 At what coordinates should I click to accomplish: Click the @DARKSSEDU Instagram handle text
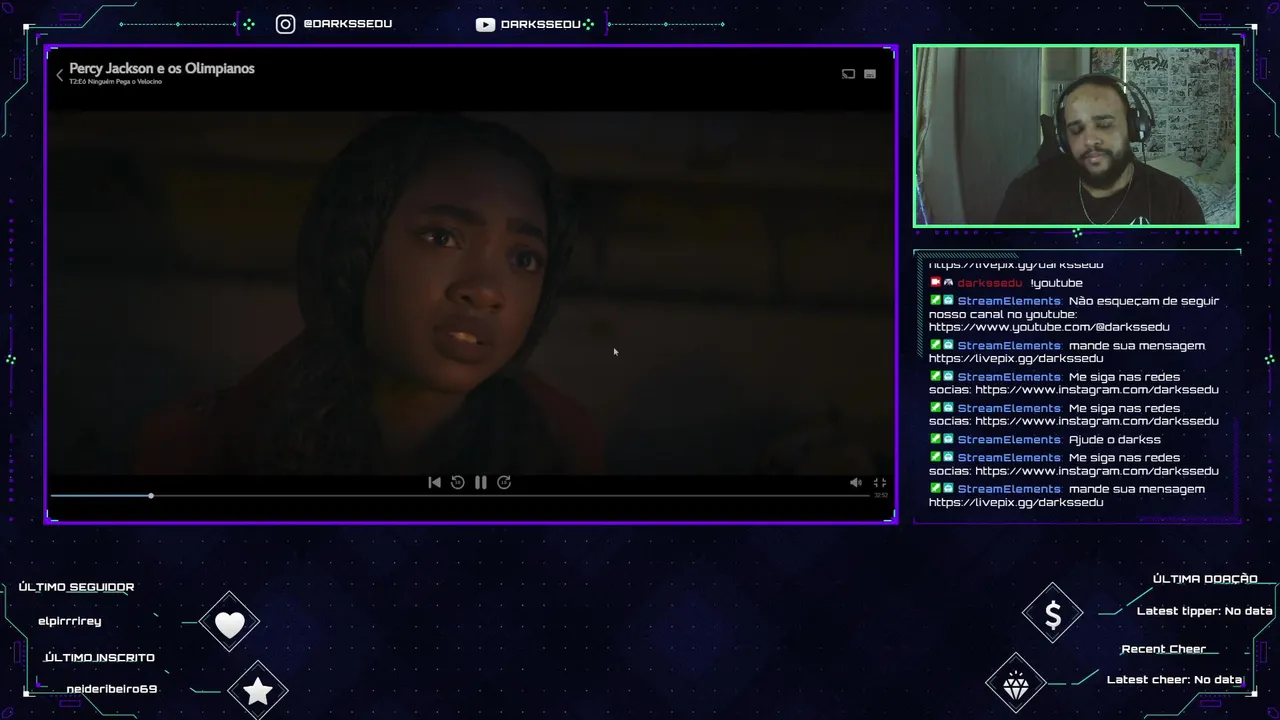pos(347,24)
